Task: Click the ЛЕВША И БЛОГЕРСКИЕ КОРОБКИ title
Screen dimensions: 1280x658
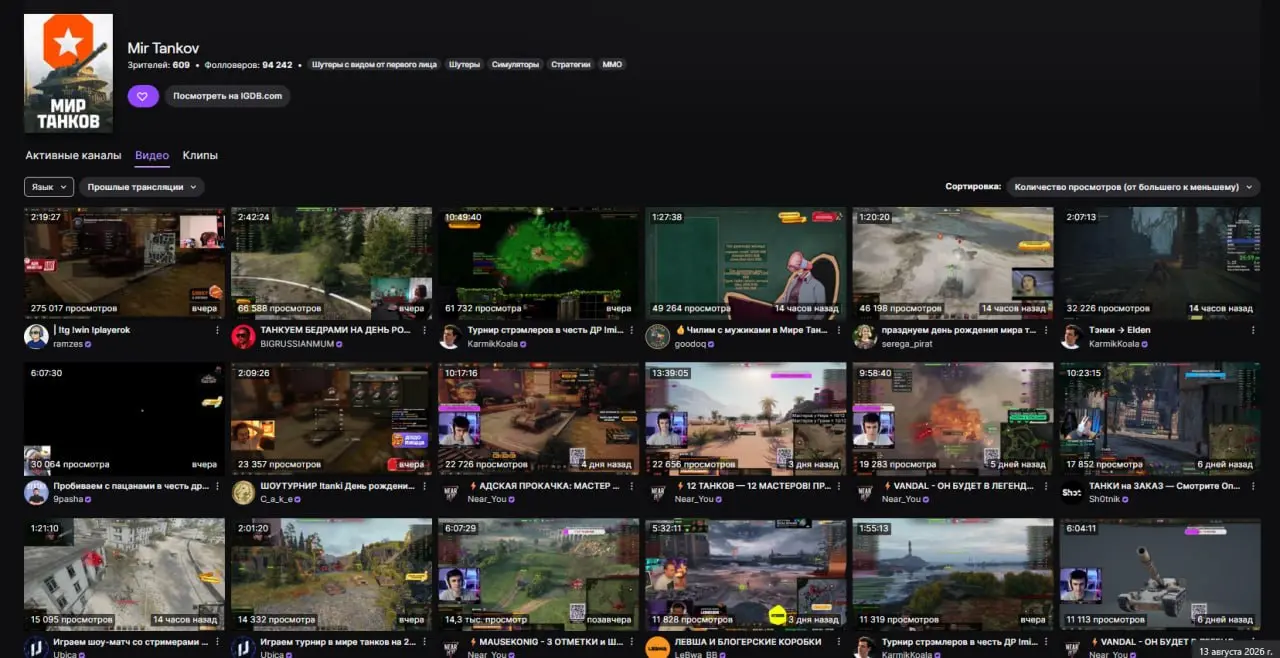Action: pyautogui.click(x=748, y=642)
